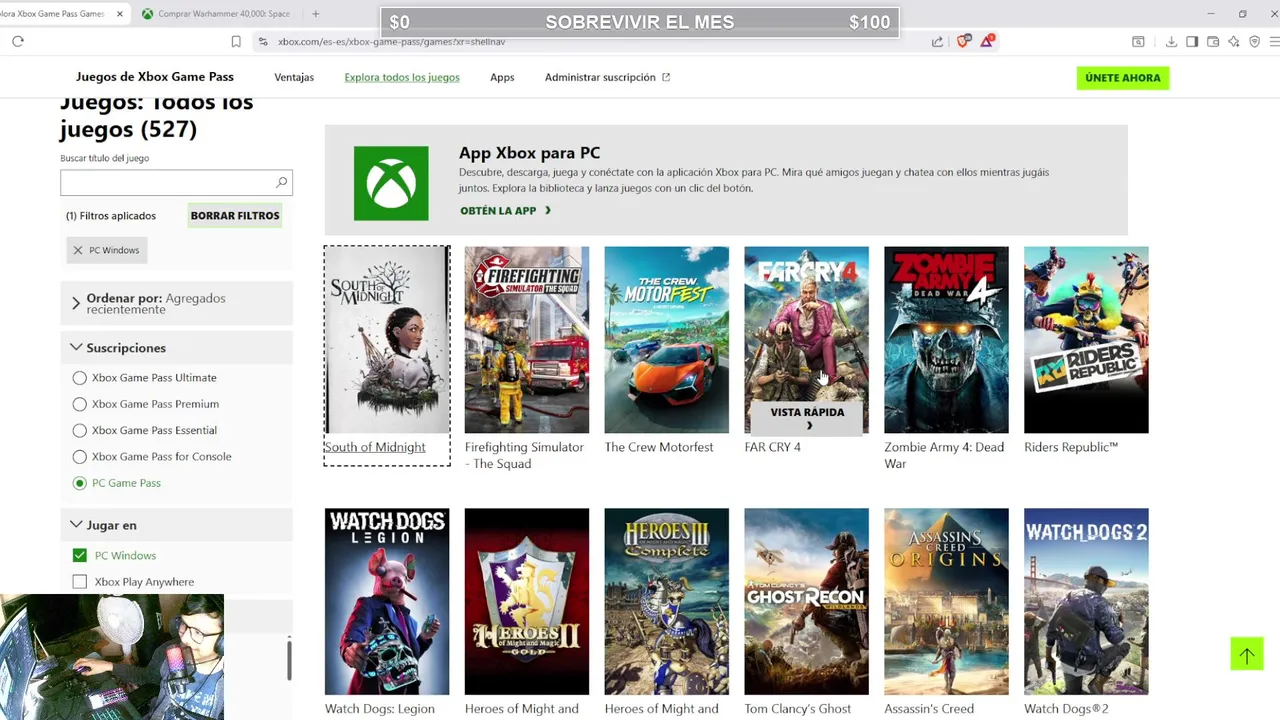This screenshot has width=1280, height=720.
Task: Open the Brave Shields lion icon
Action: pyautogui.click(x=963, y=41)
